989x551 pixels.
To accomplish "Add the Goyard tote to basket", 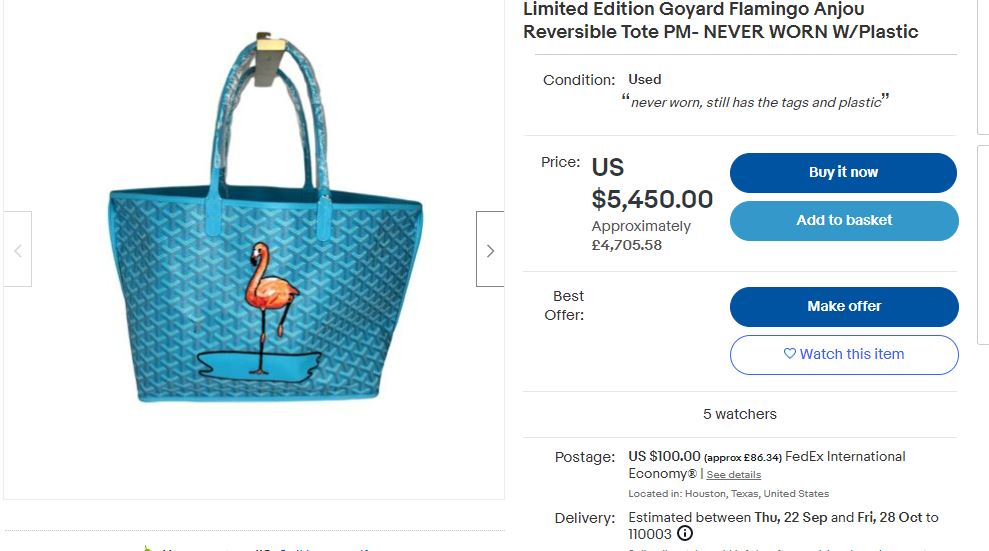I will tap(844, 221).
